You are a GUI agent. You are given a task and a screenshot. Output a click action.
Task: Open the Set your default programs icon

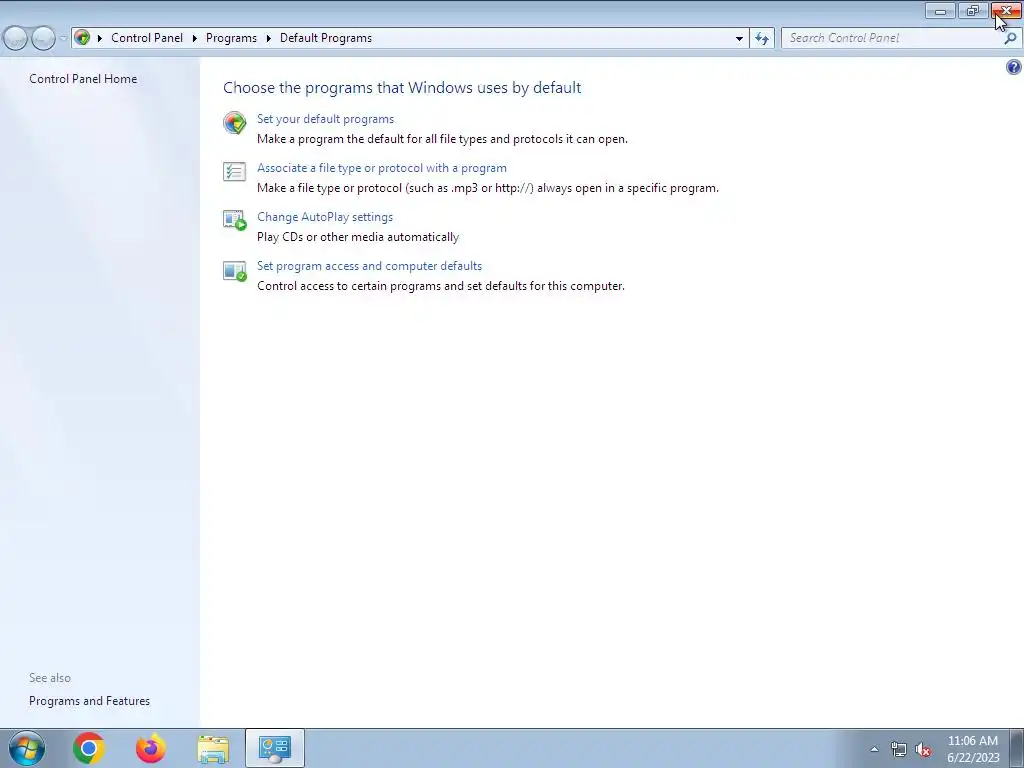tap(234, 122)
